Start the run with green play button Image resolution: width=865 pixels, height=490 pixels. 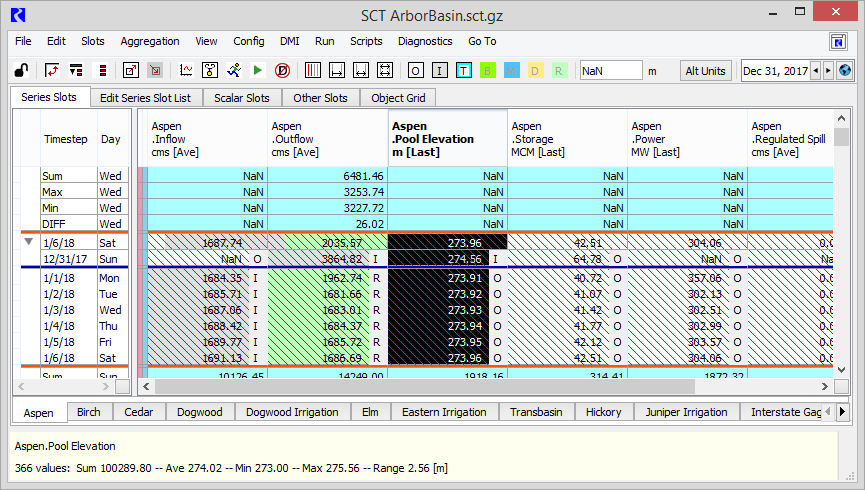[257, 71]
